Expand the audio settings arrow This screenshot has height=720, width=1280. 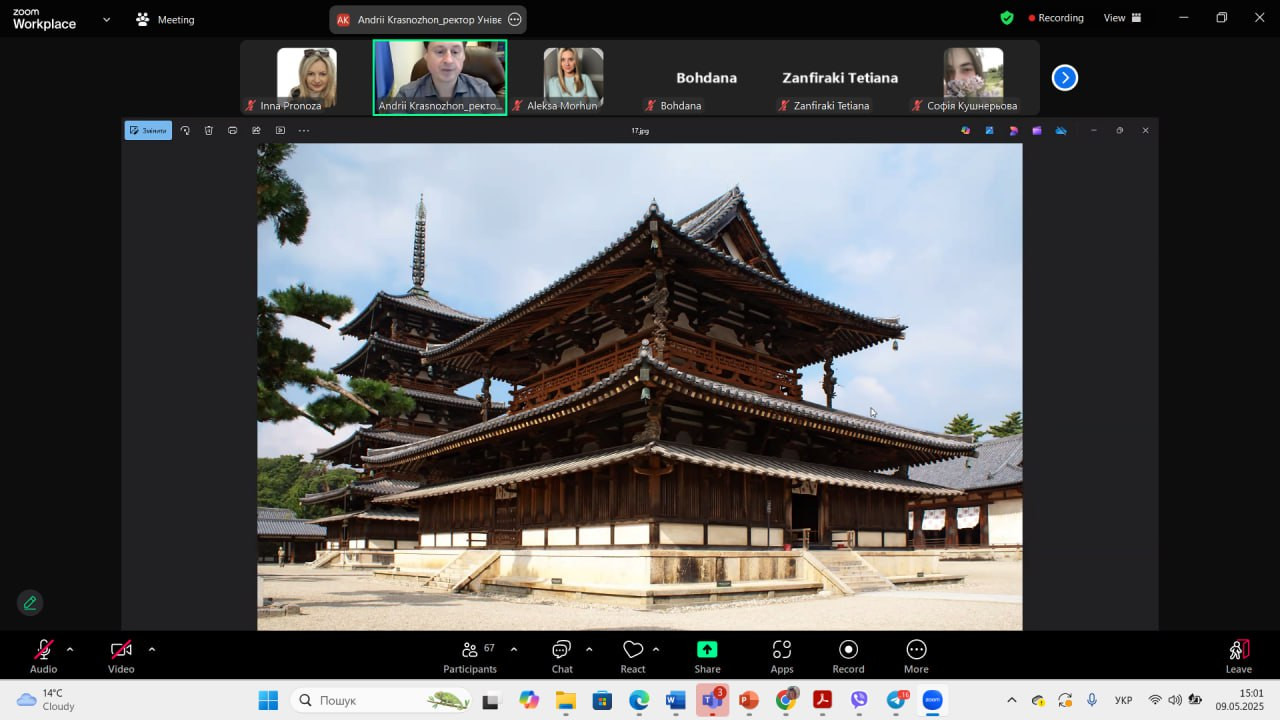click(x=70, y=649)
